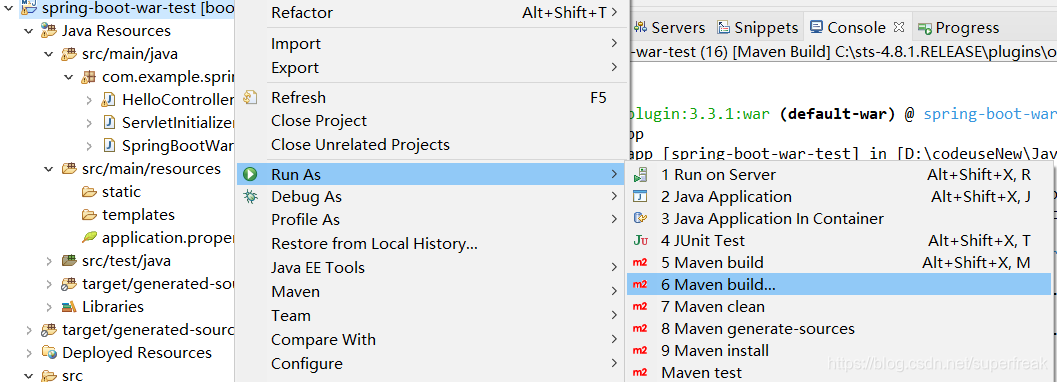
Task: Click the Refresh icon in context menu
Action: [x=250, y=98]
